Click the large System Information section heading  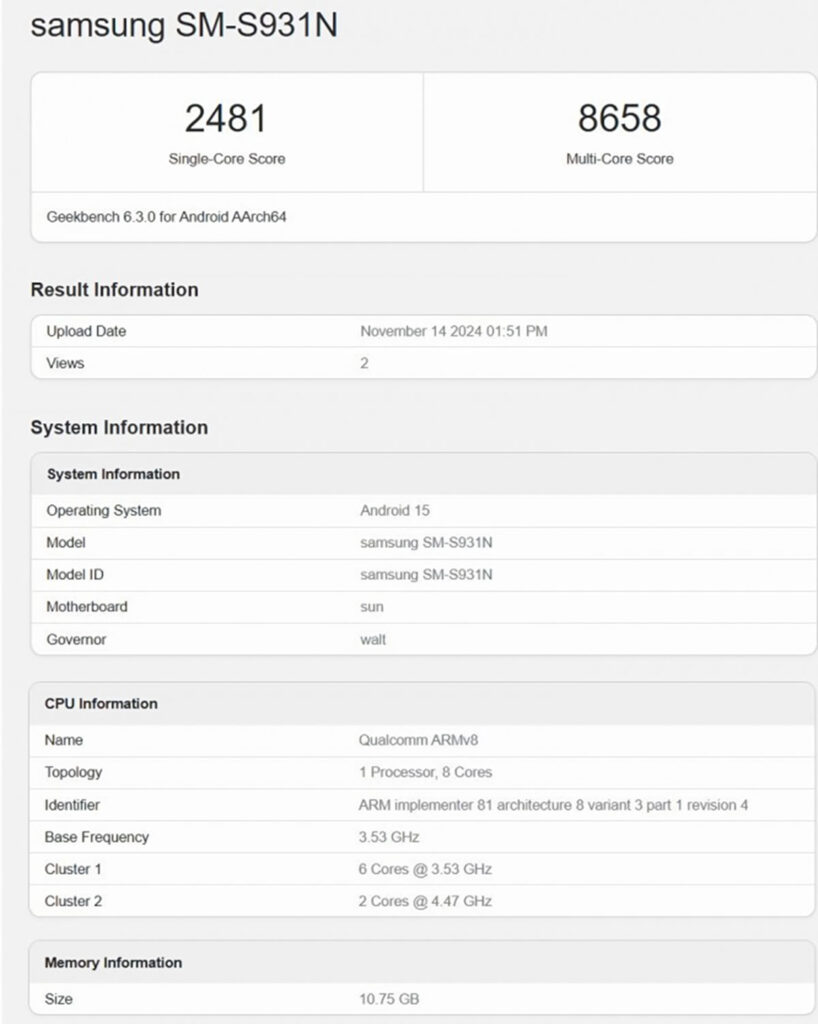[119, 427]
